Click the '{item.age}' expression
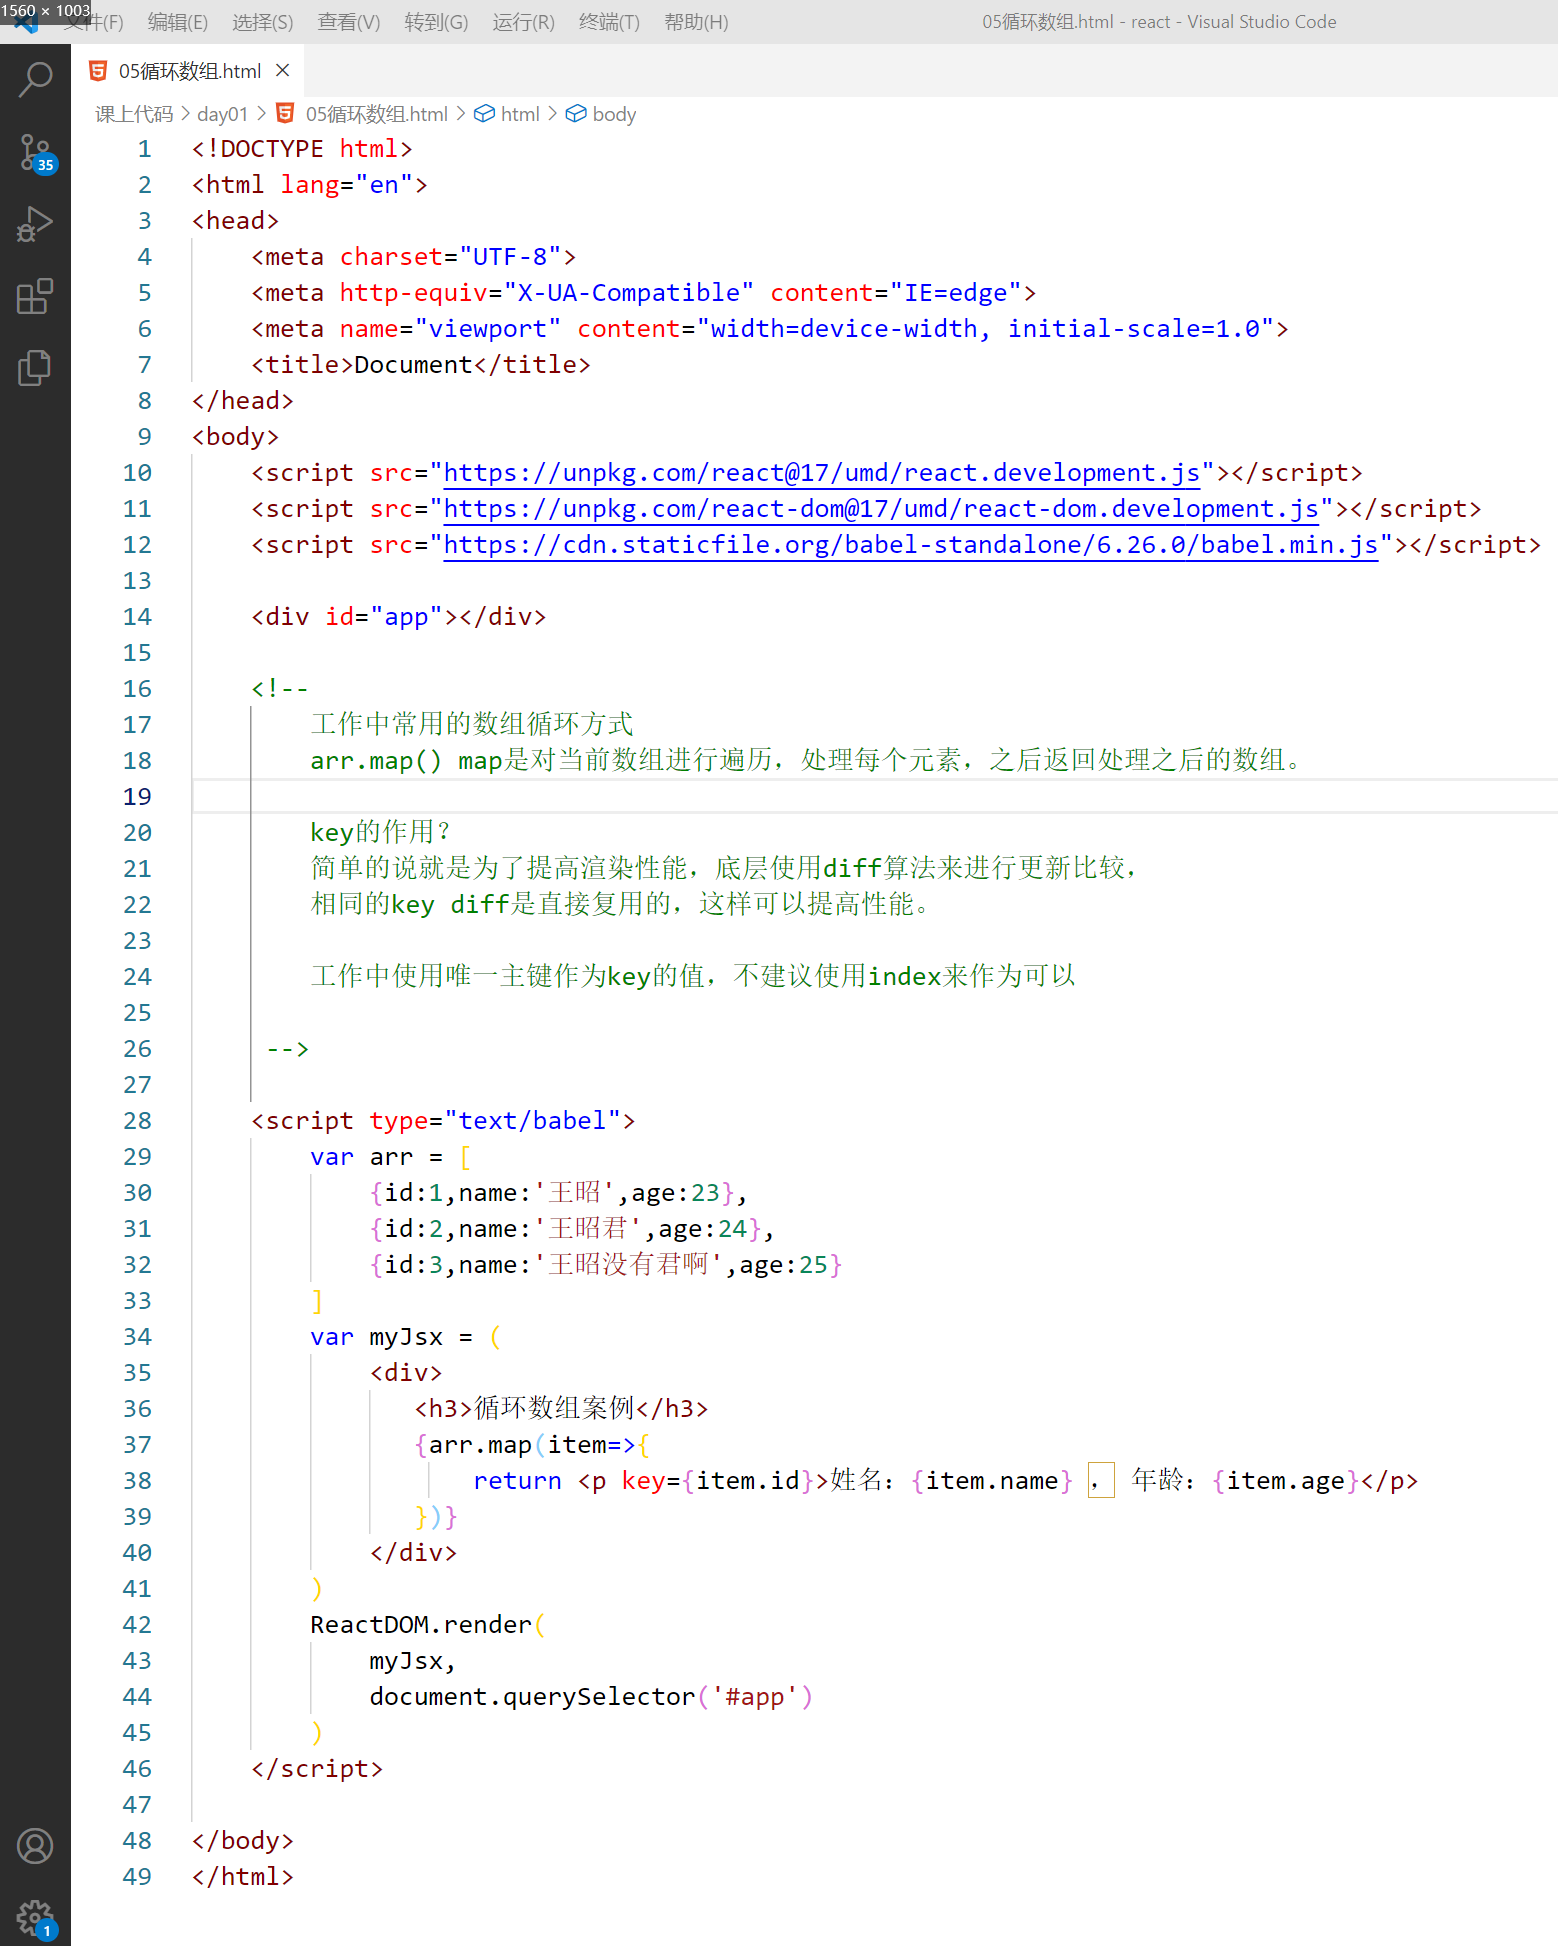 click(x=1286, y=1481)
